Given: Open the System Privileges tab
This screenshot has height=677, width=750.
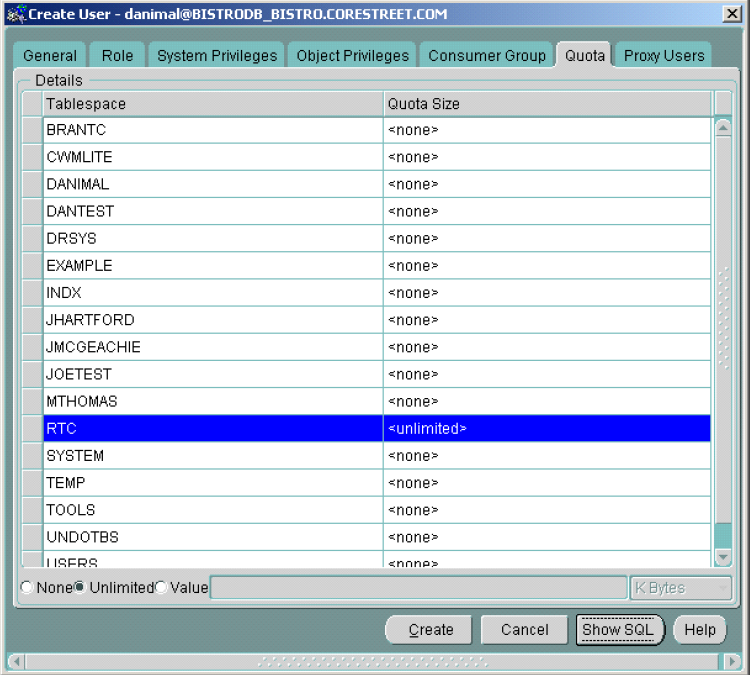Looking at the screenshot, I should pyautogui.click(x=217, y=56).
